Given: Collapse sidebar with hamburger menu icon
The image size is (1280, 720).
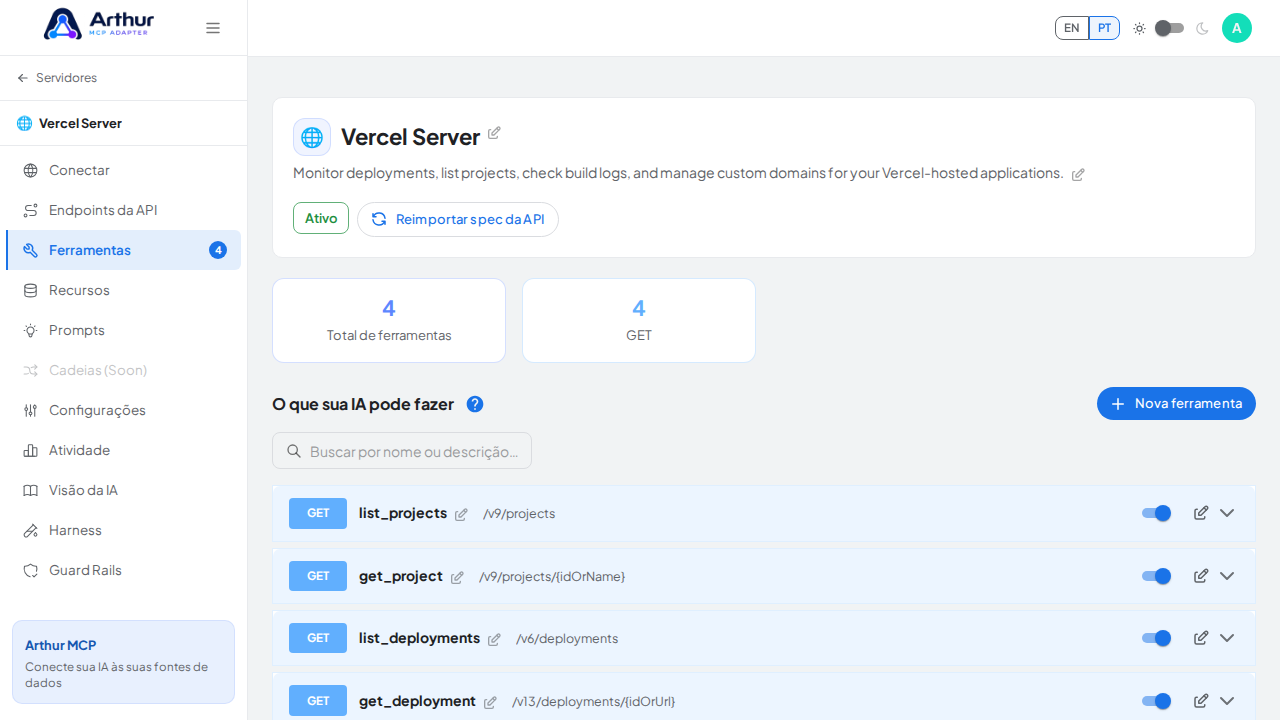Looking at the screenshot, I should [x=213, y=28].
